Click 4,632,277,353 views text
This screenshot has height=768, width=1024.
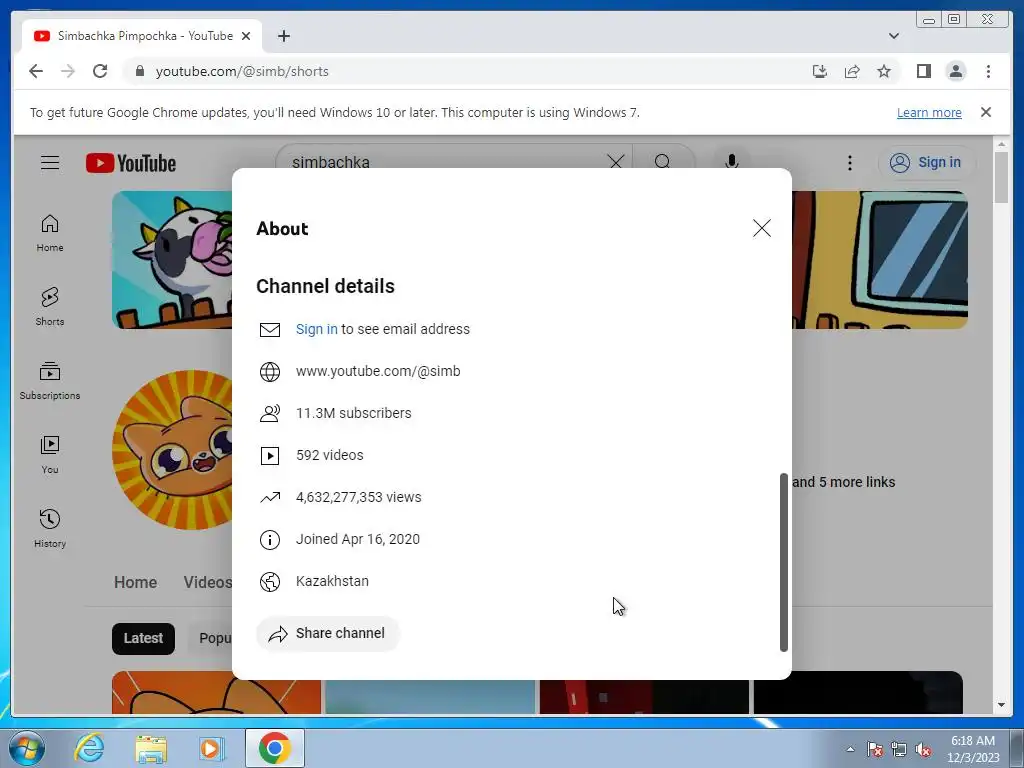point(359,497)
